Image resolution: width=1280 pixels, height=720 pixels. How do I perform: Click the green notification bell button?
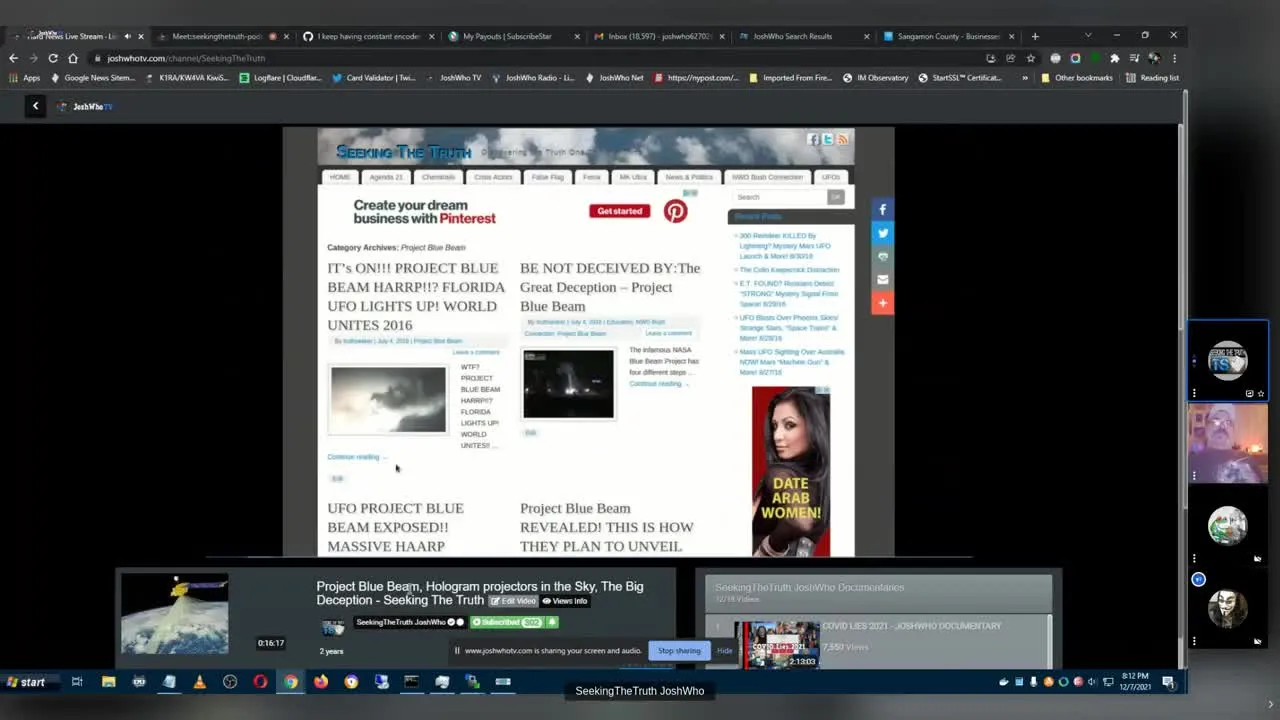tap(551, 622)
